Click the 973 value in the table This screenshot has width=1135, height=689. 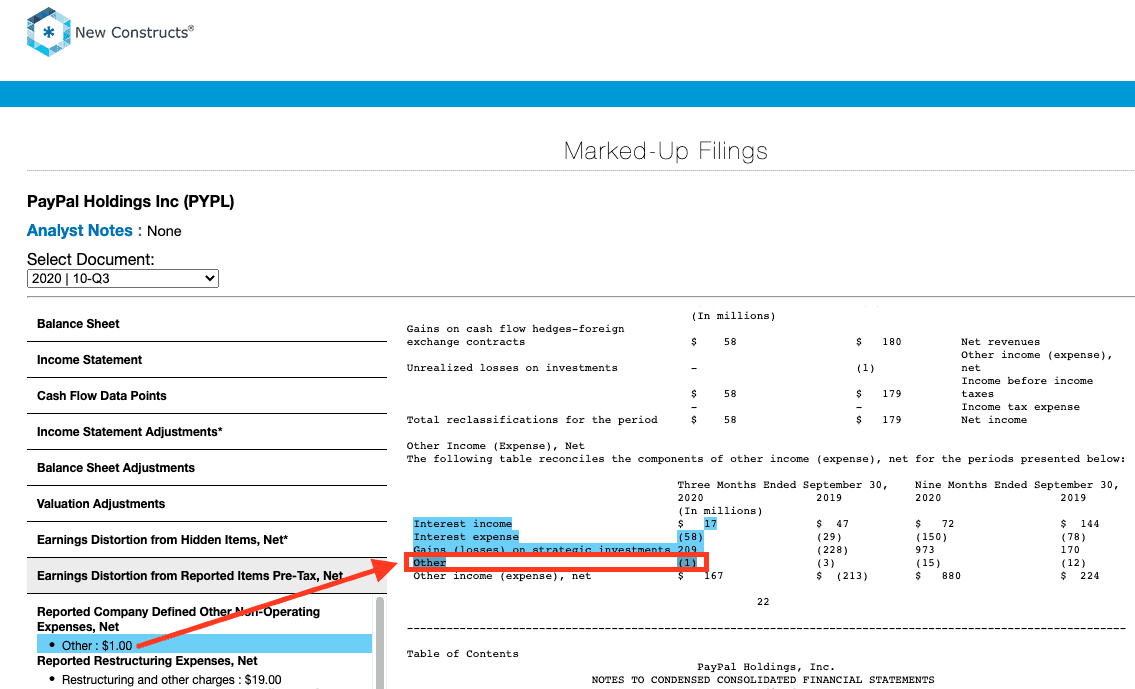924,550
